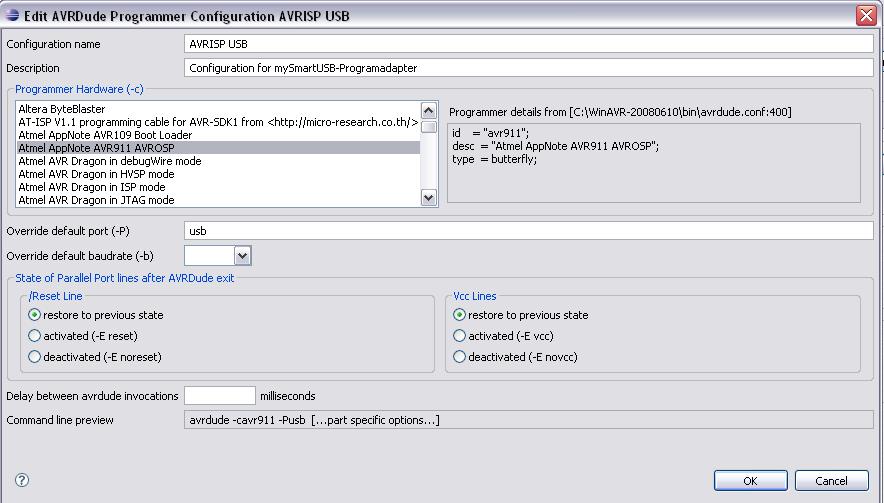This screenshot has width=884, height=503.
Task: Click the Eclipse icon in the title bar
Action: [11, 15]
